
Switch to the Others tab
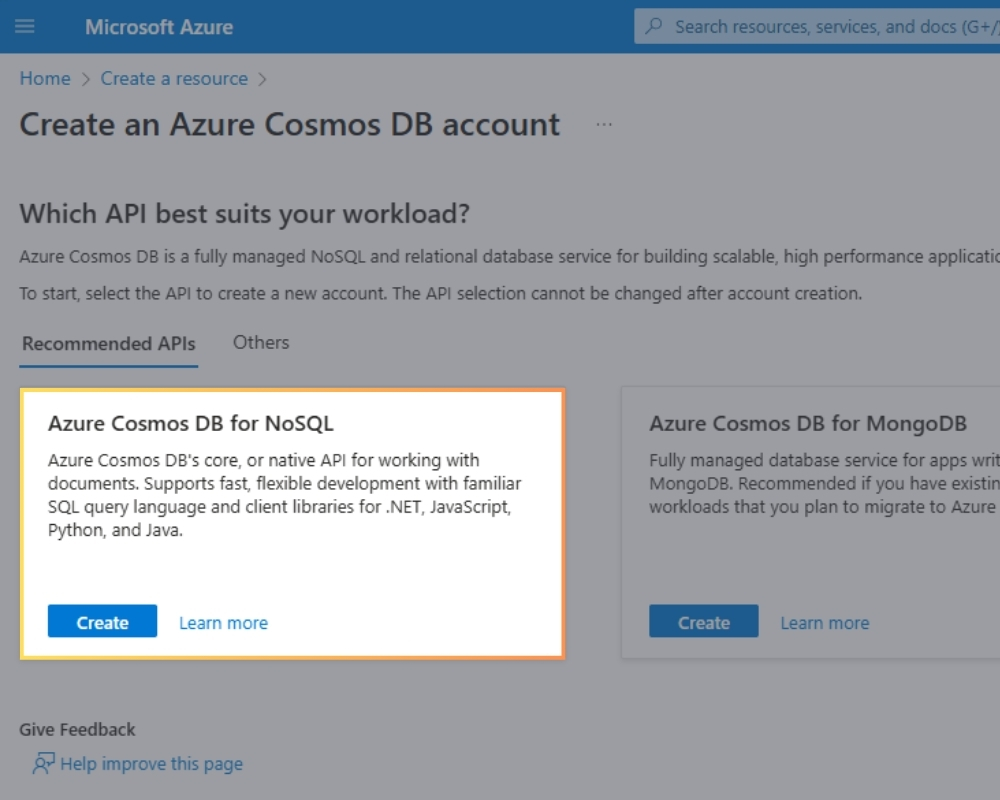point(261,343)
